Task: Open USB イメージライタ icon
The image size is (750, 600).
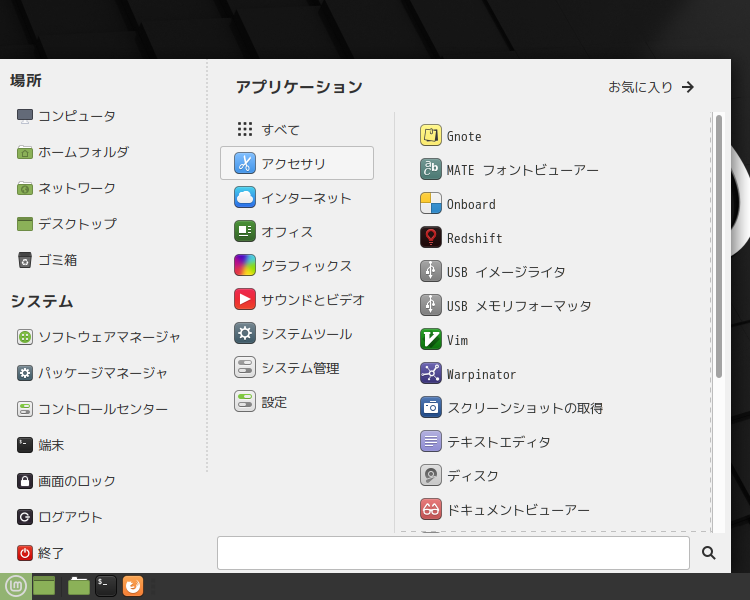Action: tap(430, 271)
